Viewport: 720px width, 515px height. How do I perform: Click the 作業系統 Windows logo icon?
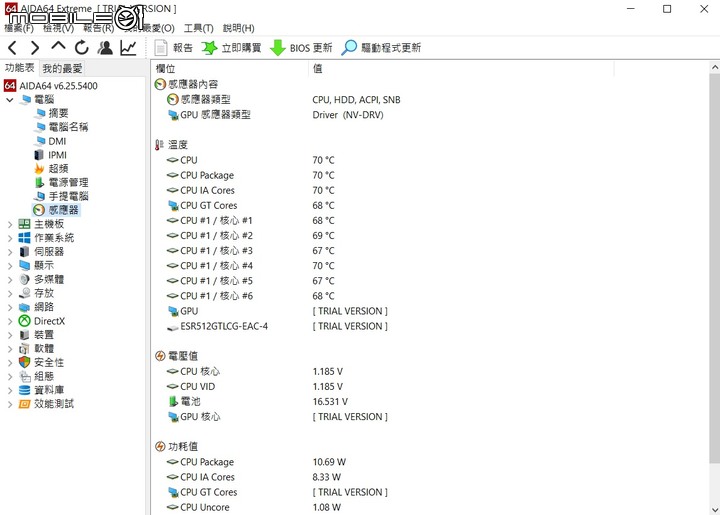[24, 238]
